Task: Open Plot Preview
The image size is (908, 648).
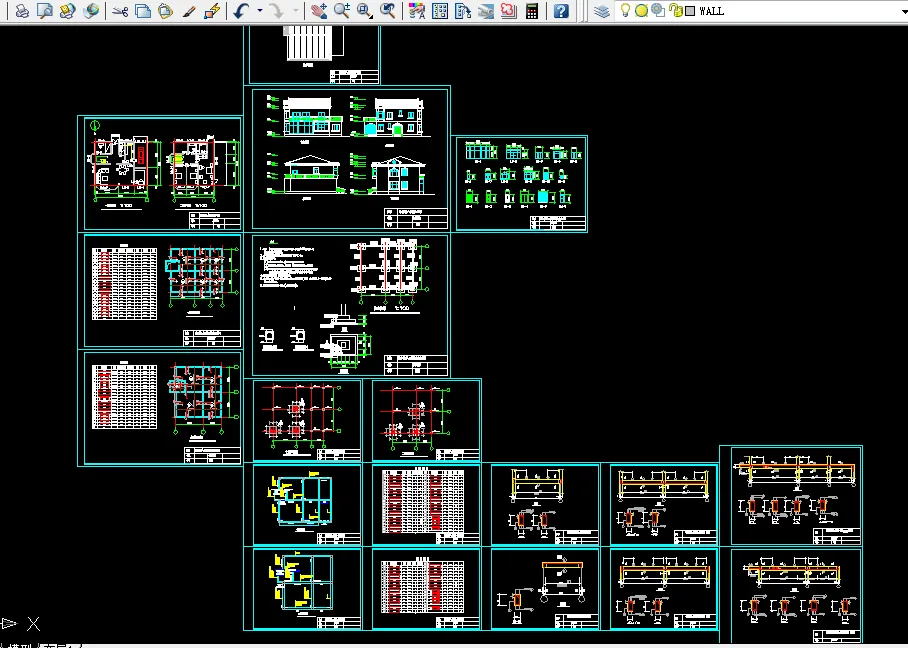Action: (x=45, y=10)
